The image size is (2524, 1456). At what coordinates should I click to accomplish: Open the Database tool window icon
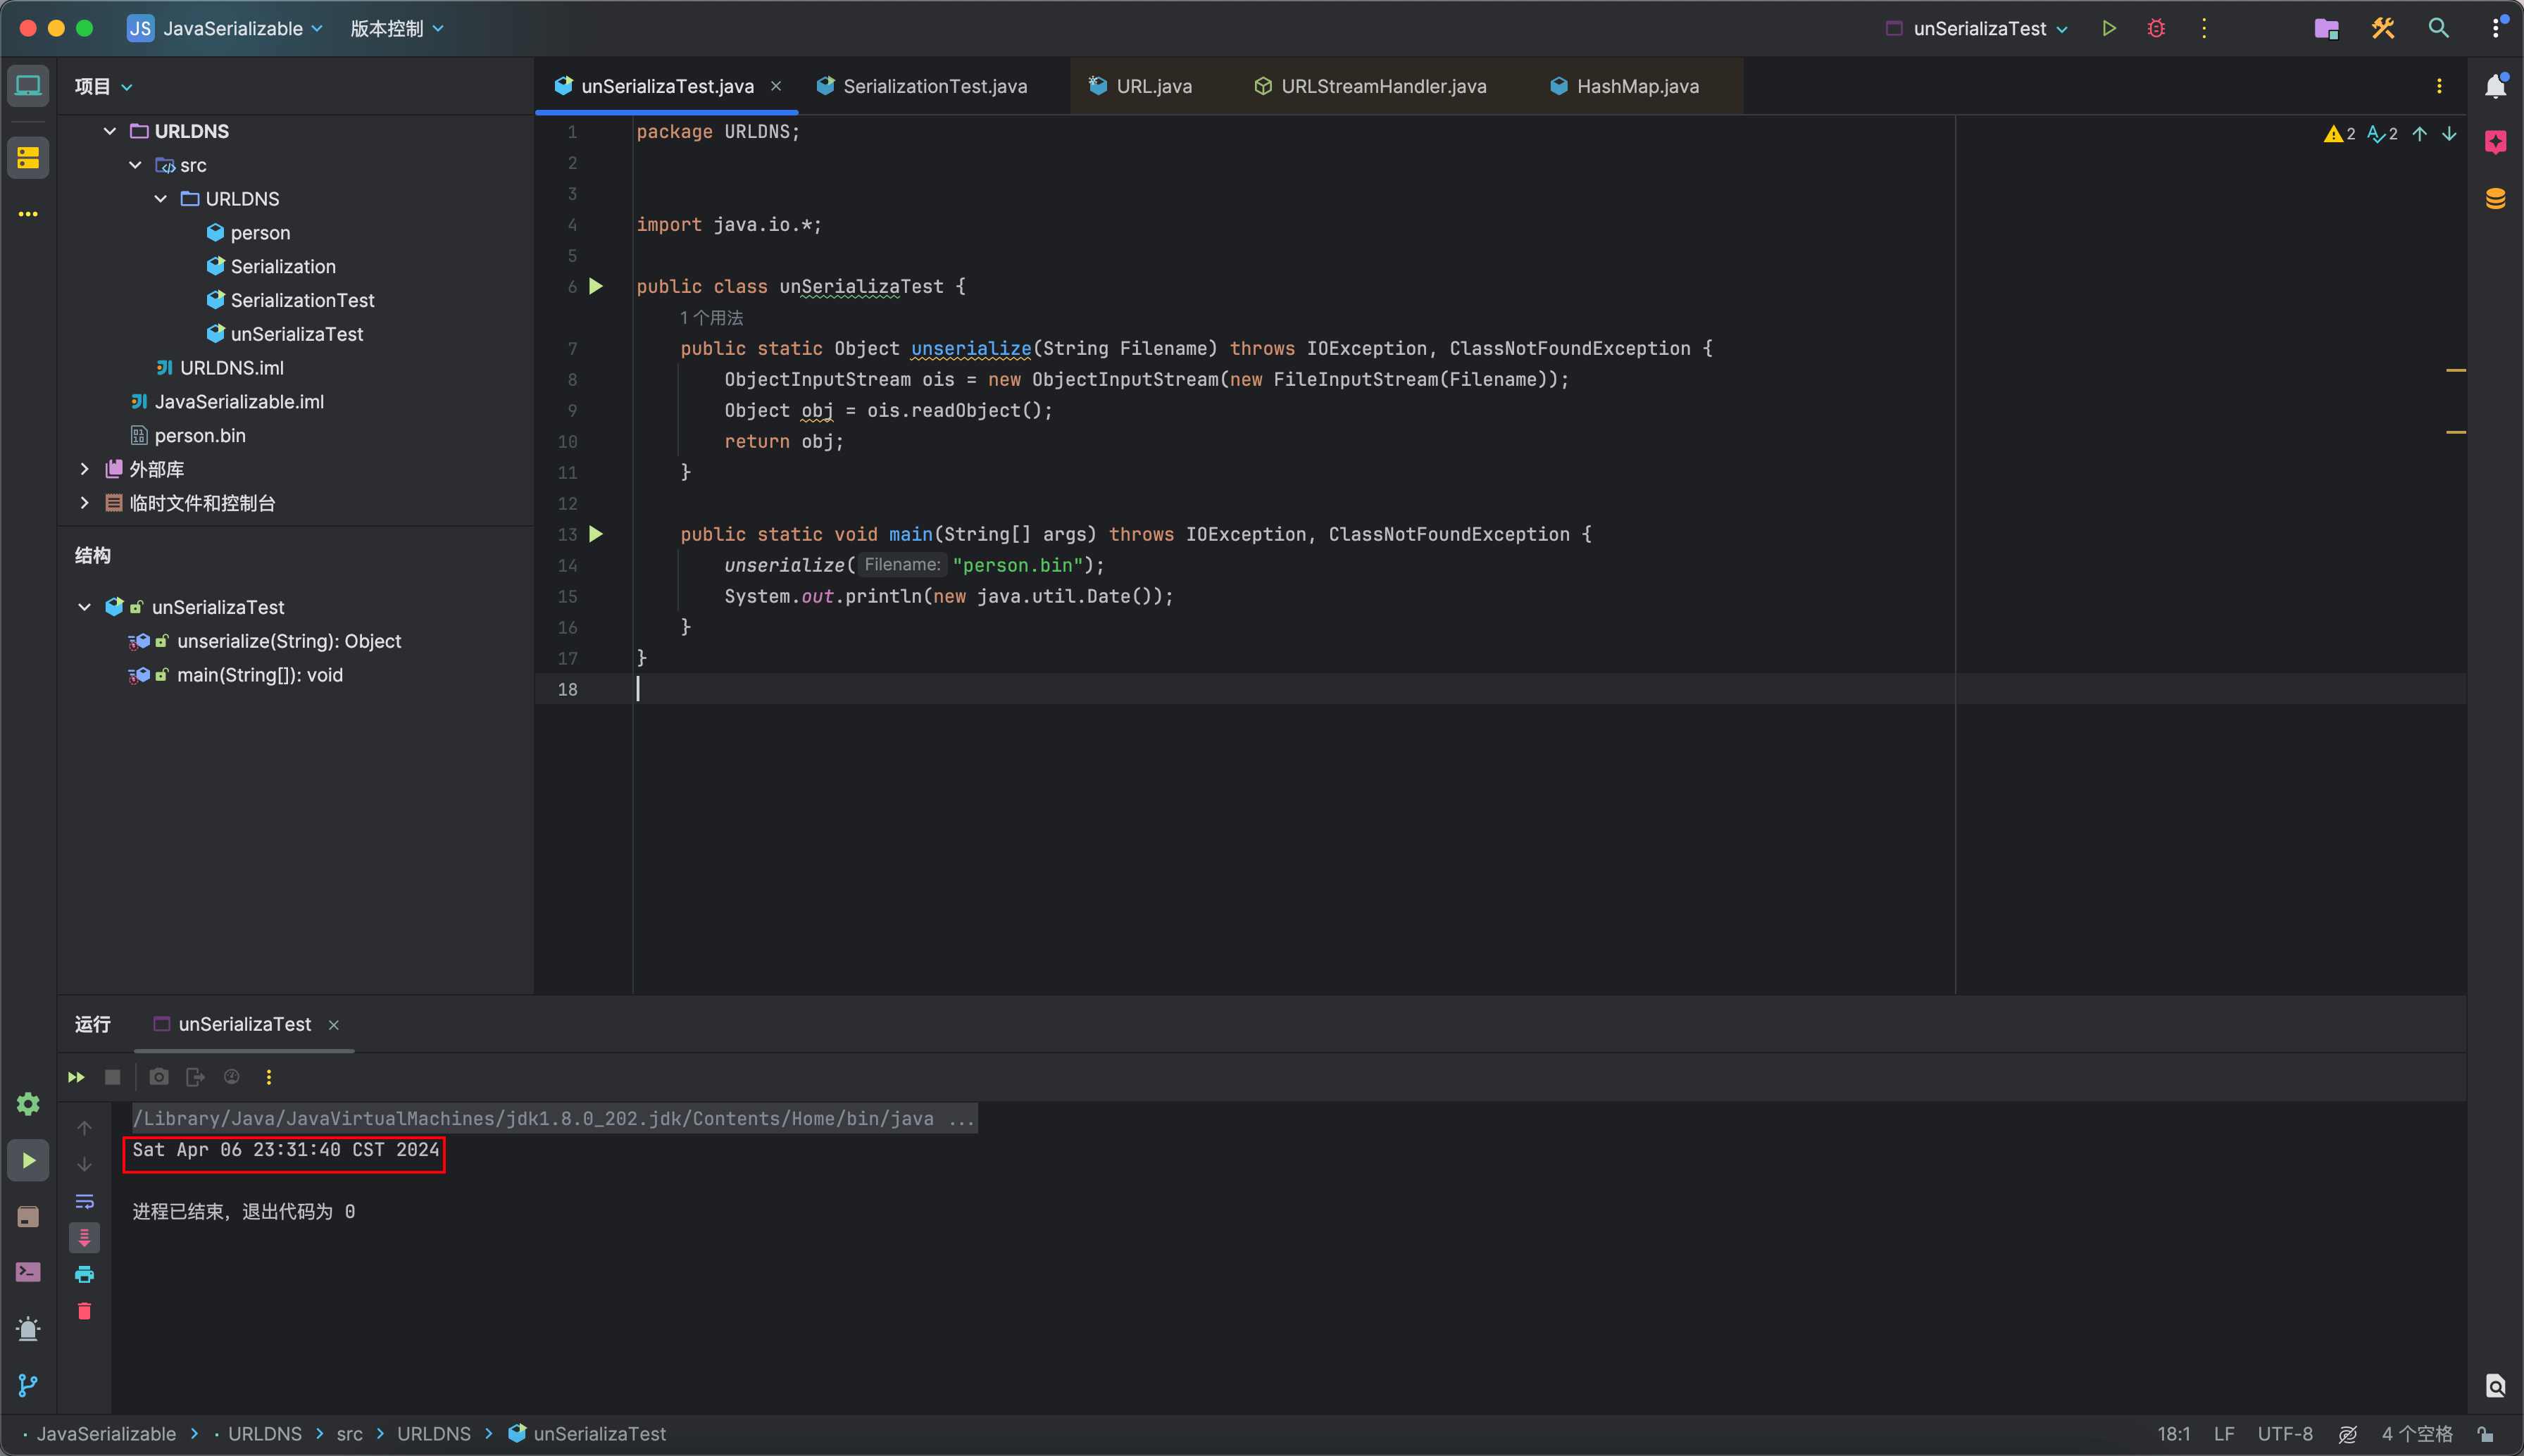point(2495,198)
